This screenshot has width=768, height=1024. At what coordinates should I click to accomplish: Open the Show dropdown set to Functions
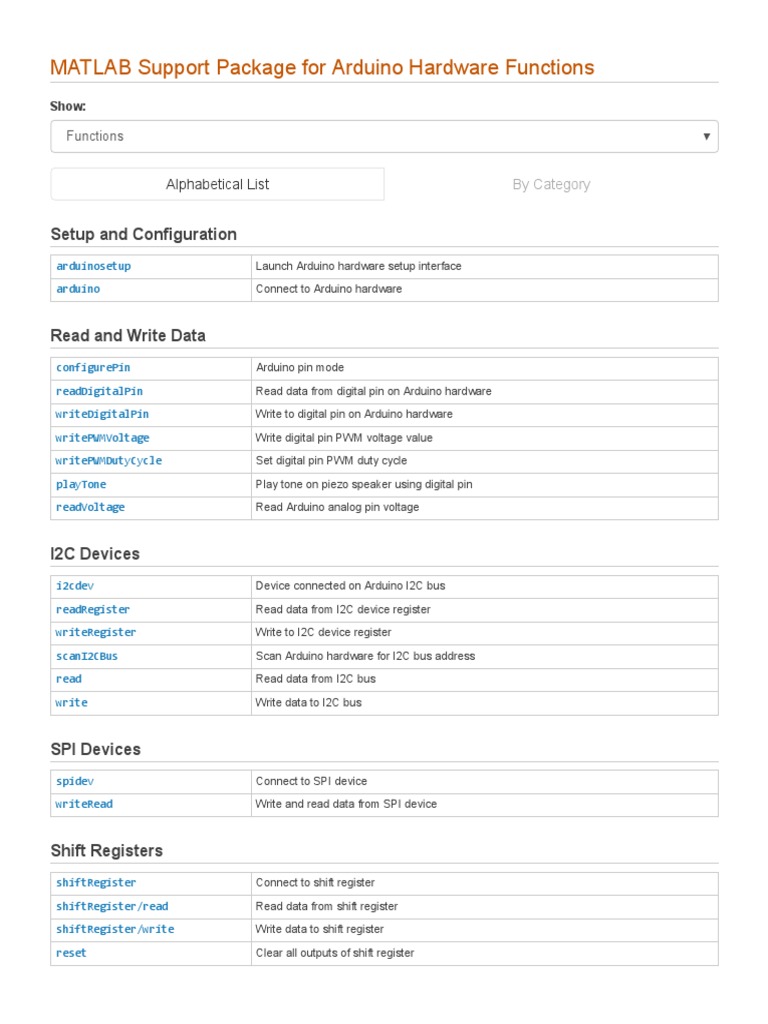click(384, 136)
